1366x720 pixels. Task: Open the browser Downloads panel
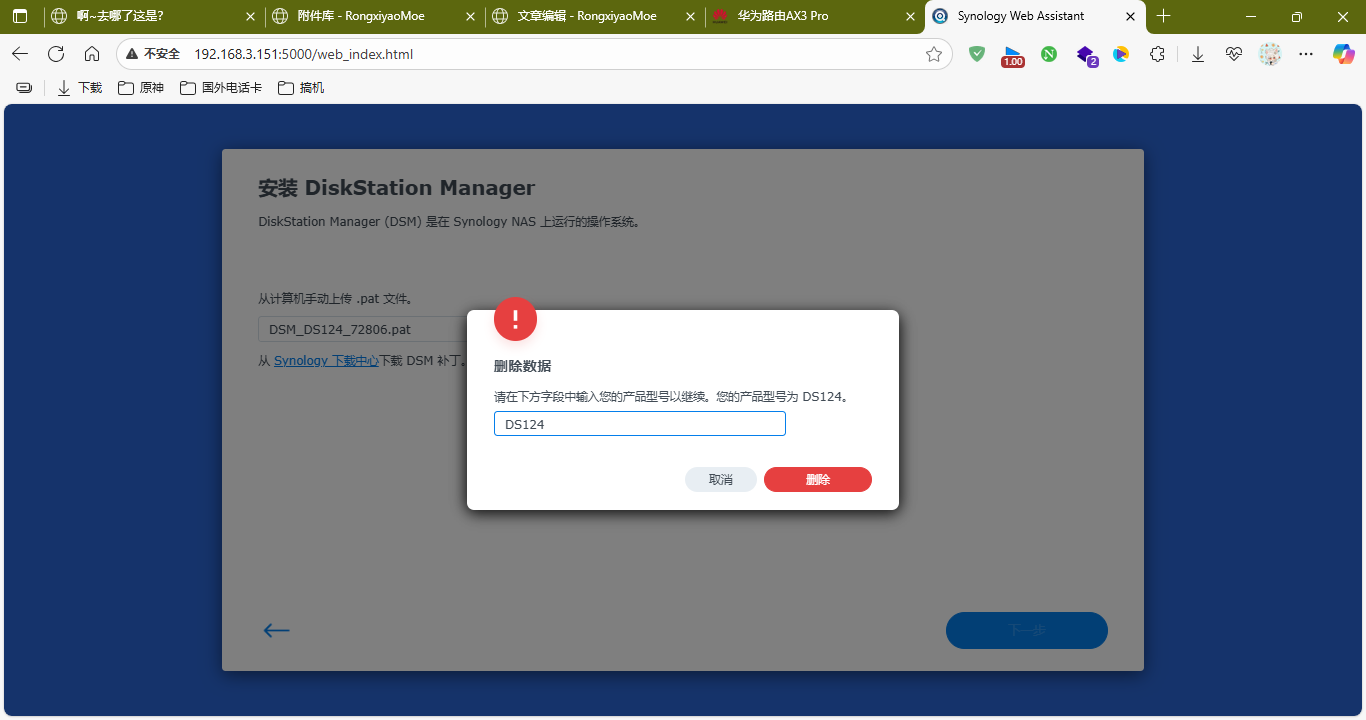[1198, 54]
